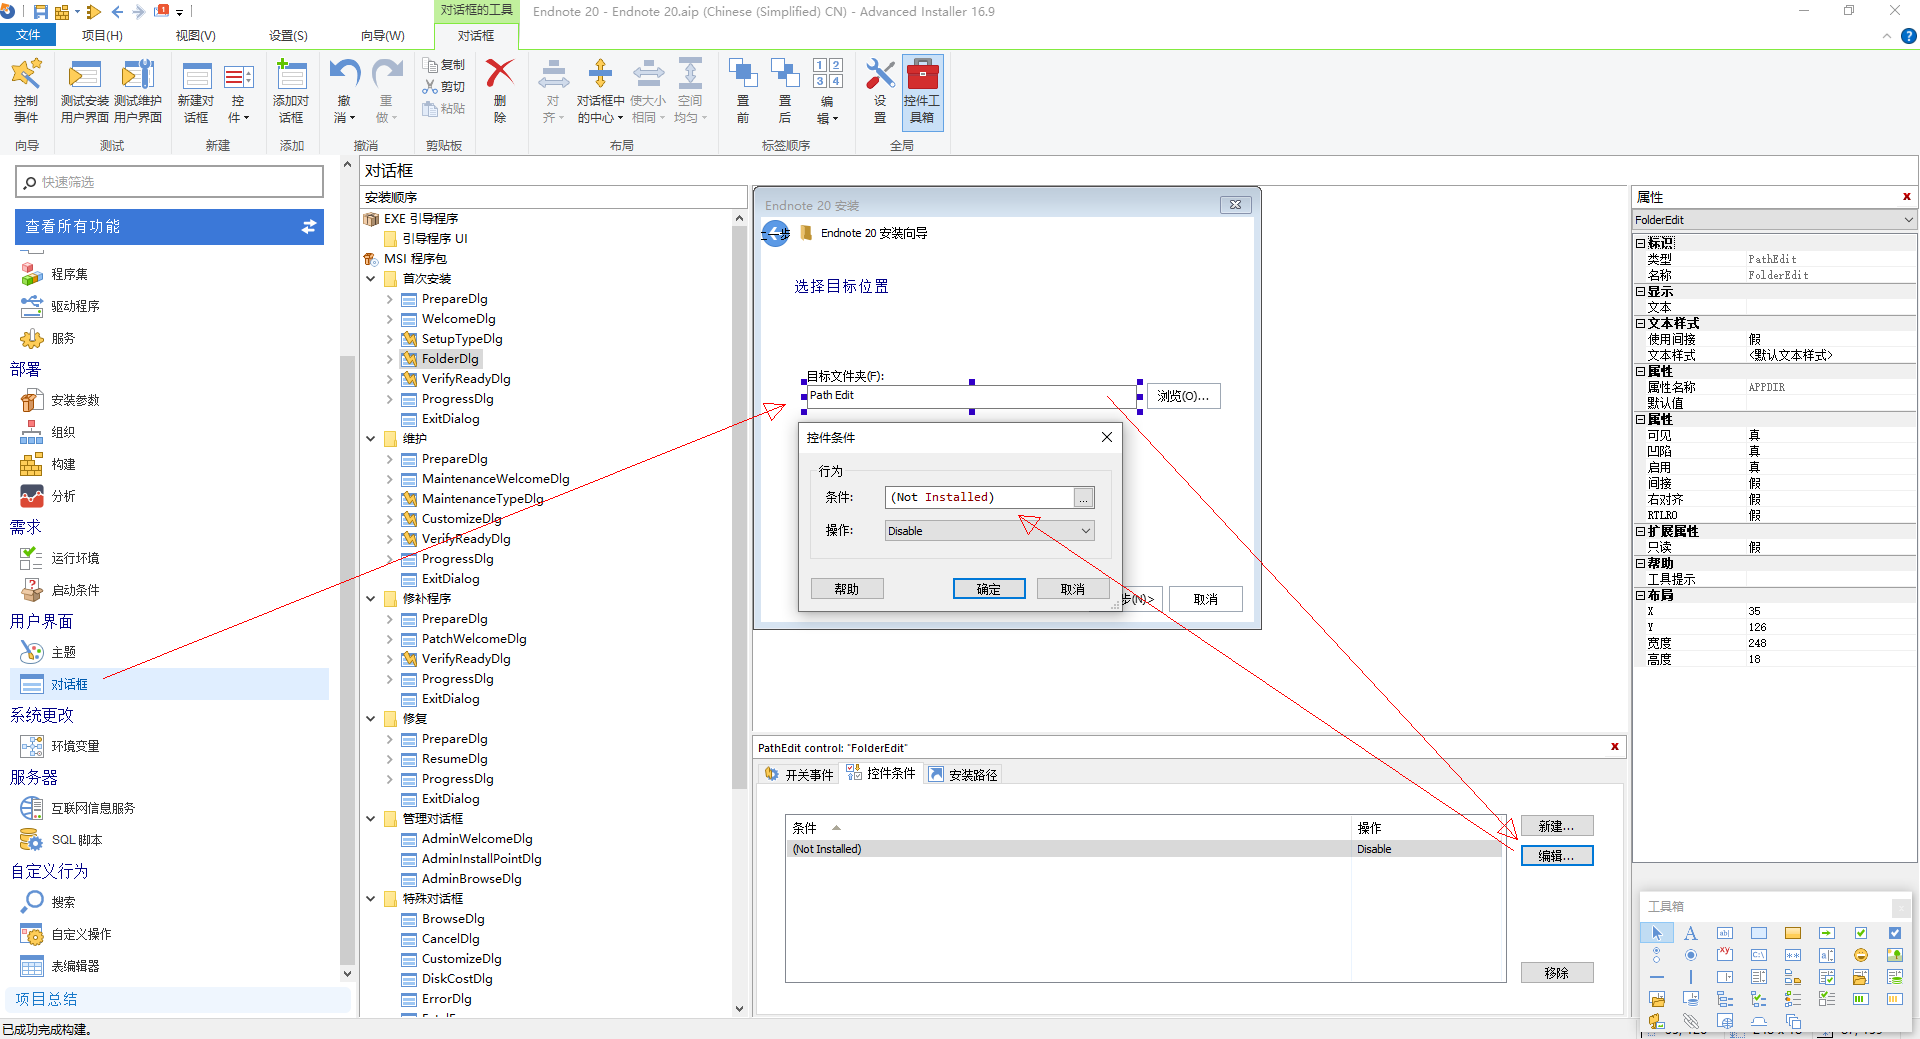The image size is (1920, 1039).
Task: Select the path edit 'C:\' tool in 工具箱
Action: click(1759, 955)
